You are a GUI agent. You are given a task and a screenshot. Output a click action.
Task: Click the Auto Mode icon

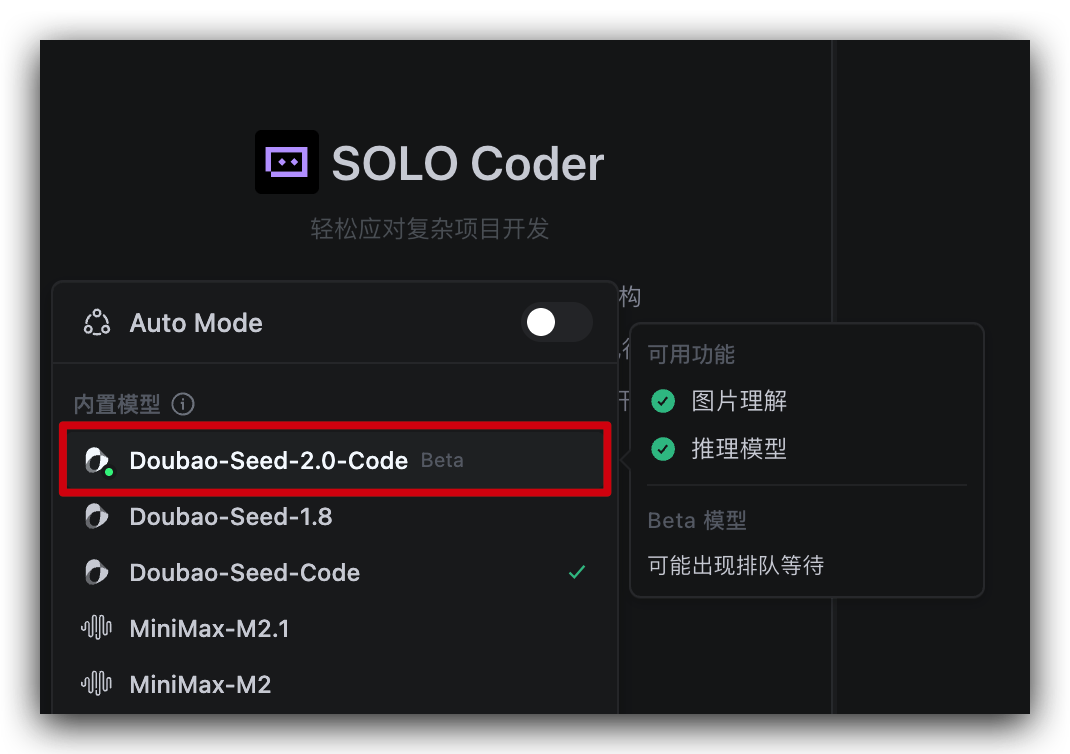pos(96,322)
